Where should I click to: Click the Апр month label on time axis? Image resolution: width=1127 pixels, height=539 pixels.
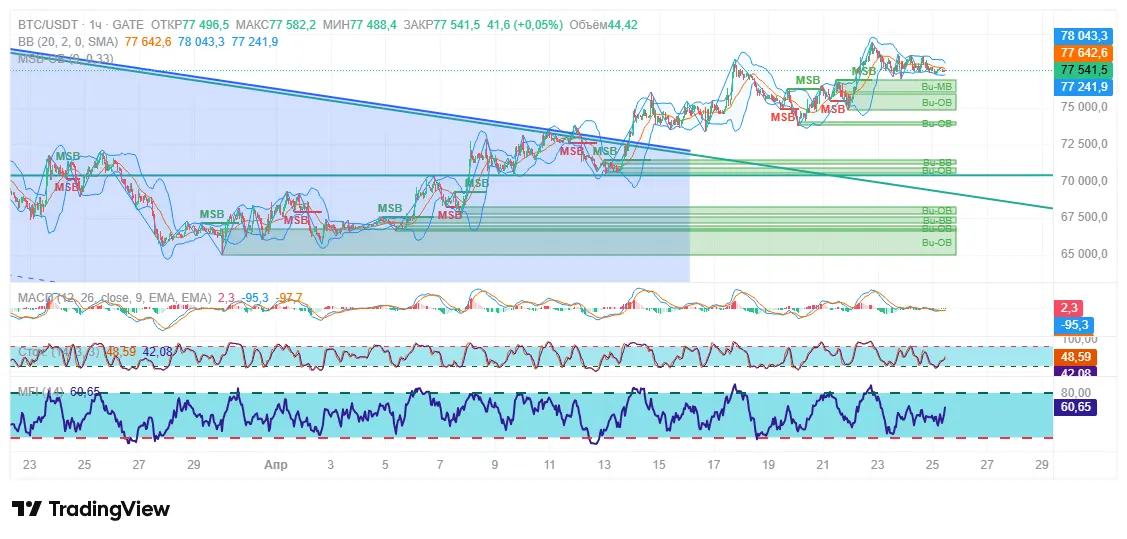276,464
